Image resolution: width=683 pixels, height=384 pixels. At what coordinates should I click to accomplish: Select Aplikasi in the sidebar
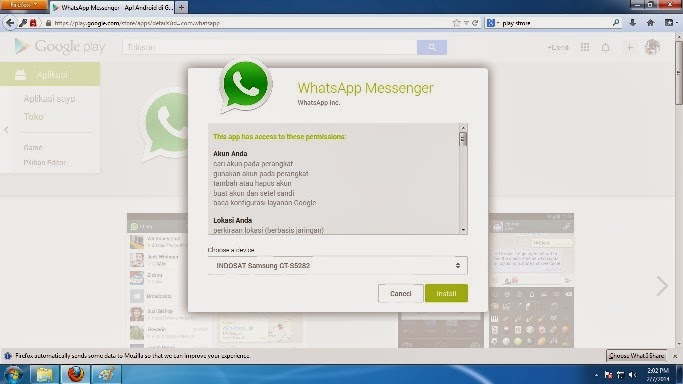pos(50,74)
